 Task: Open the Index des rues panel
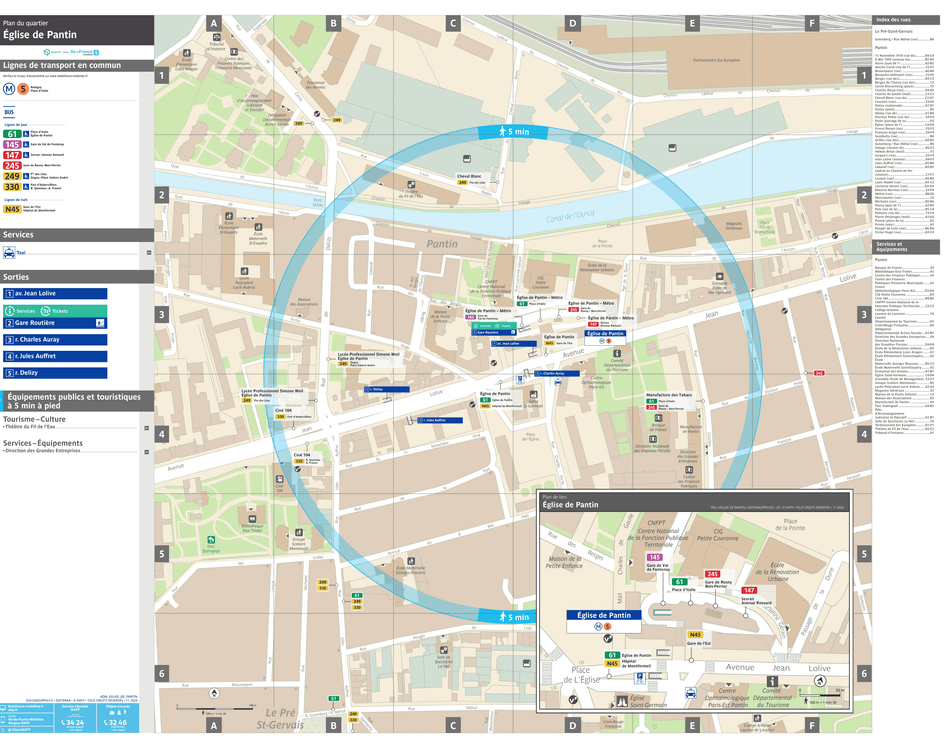[905, 18]
